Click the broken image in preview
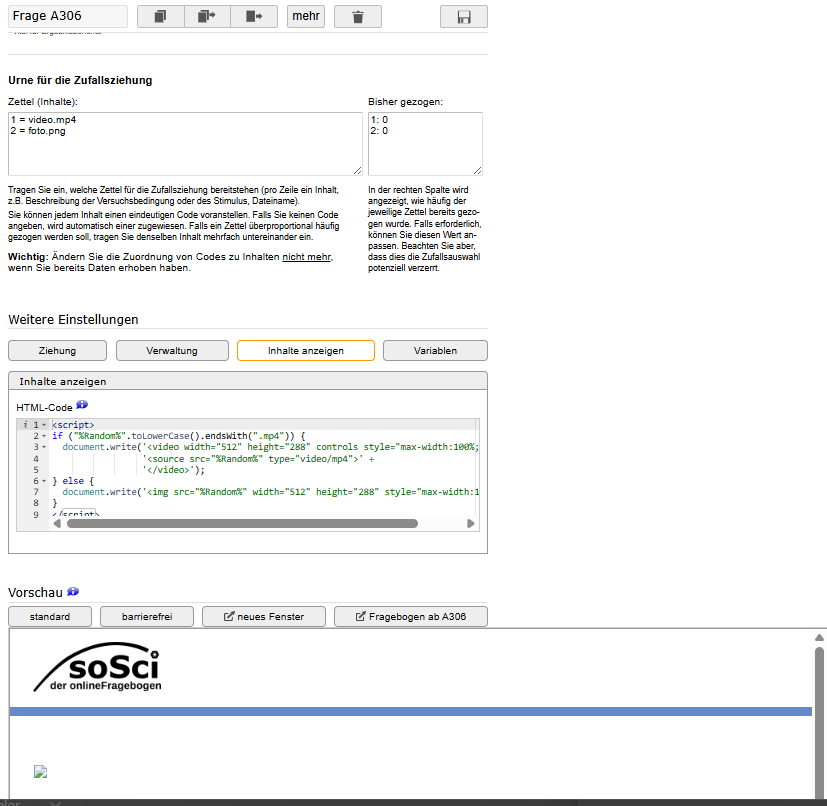The image size is (827, 806). point(41,771)
